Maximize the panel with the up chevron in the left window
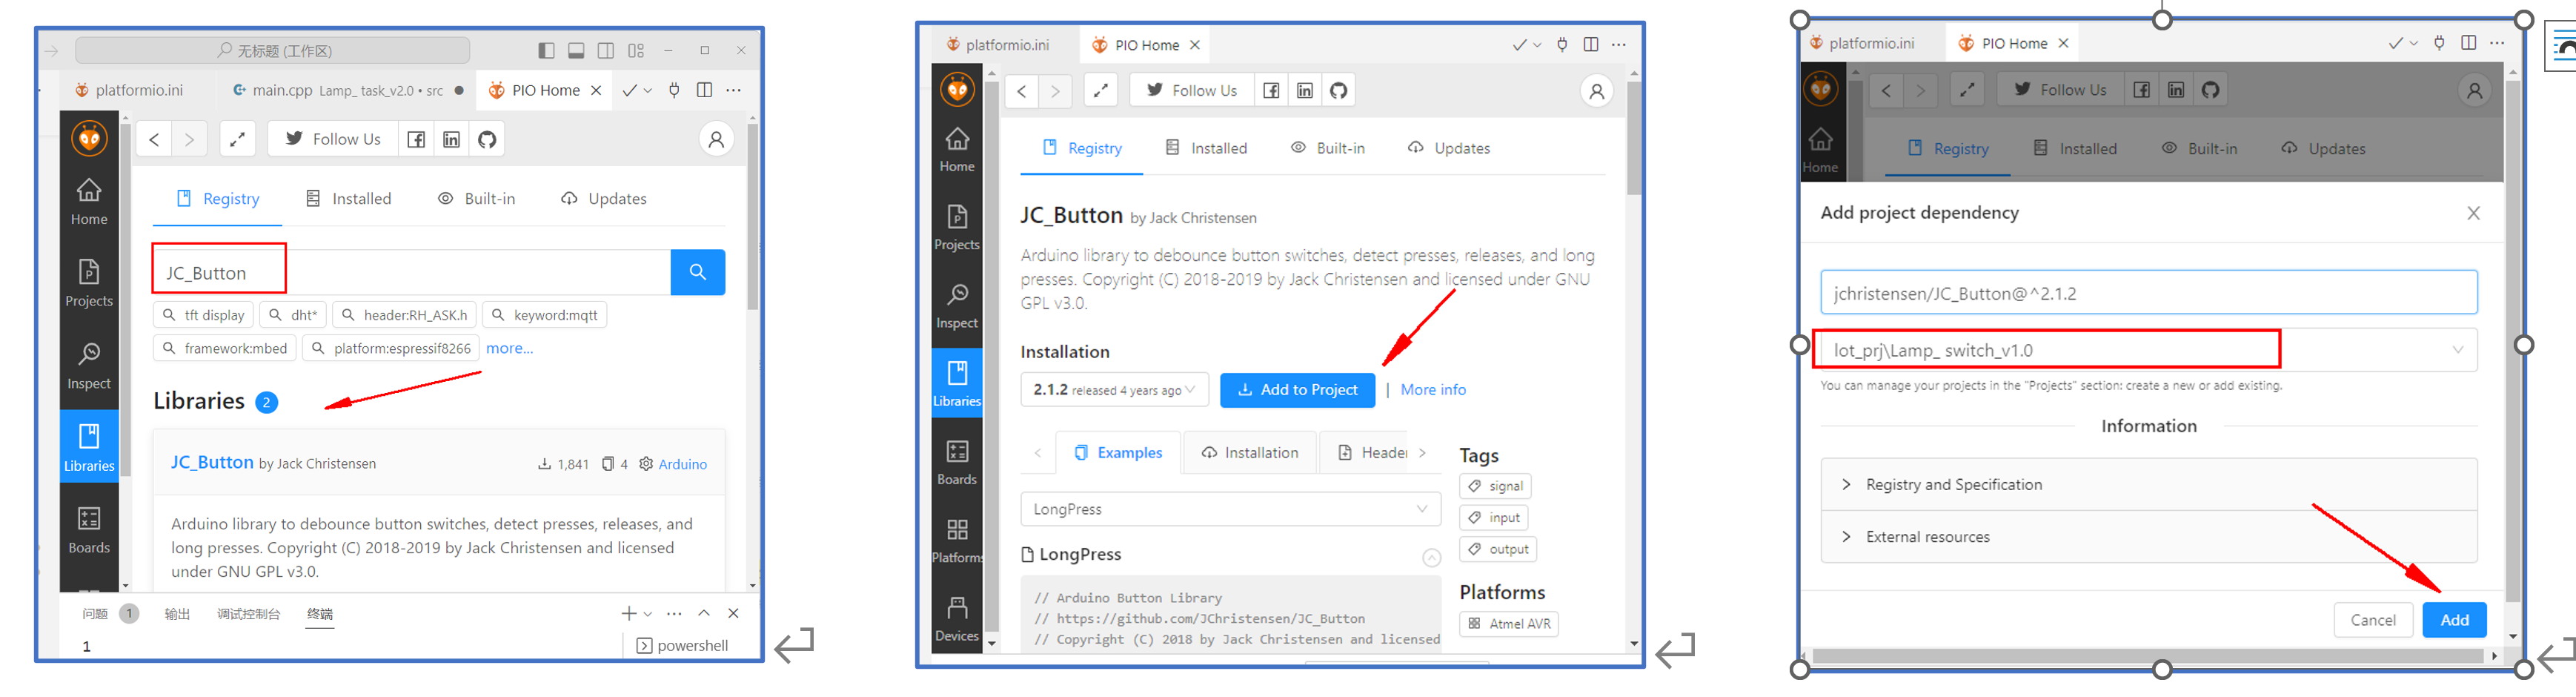Screen dimensions: 2576x697 704,613
